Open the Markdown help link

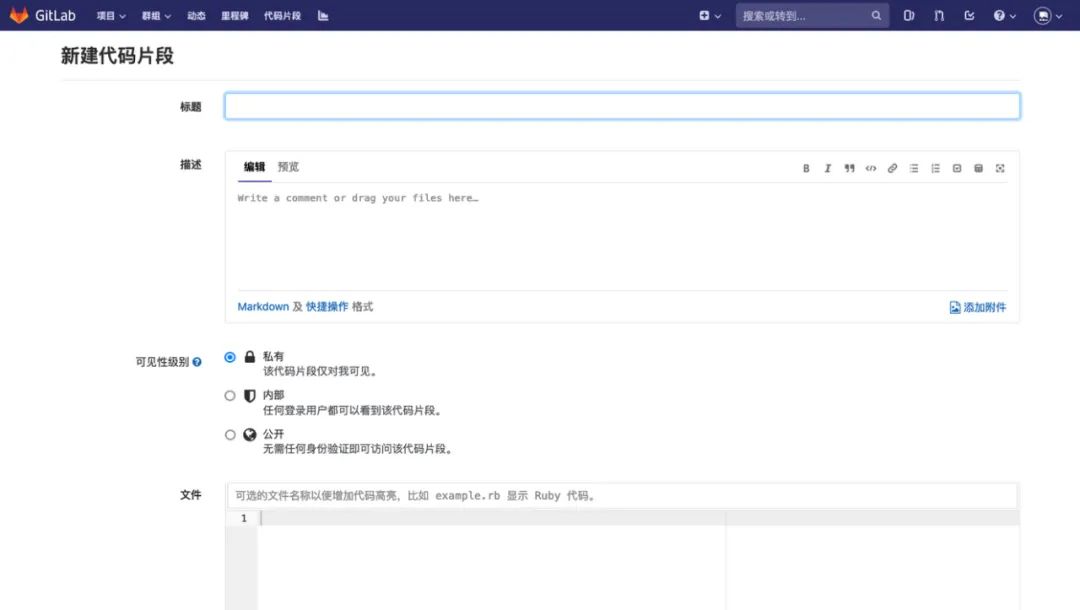[x=263, y=306]
